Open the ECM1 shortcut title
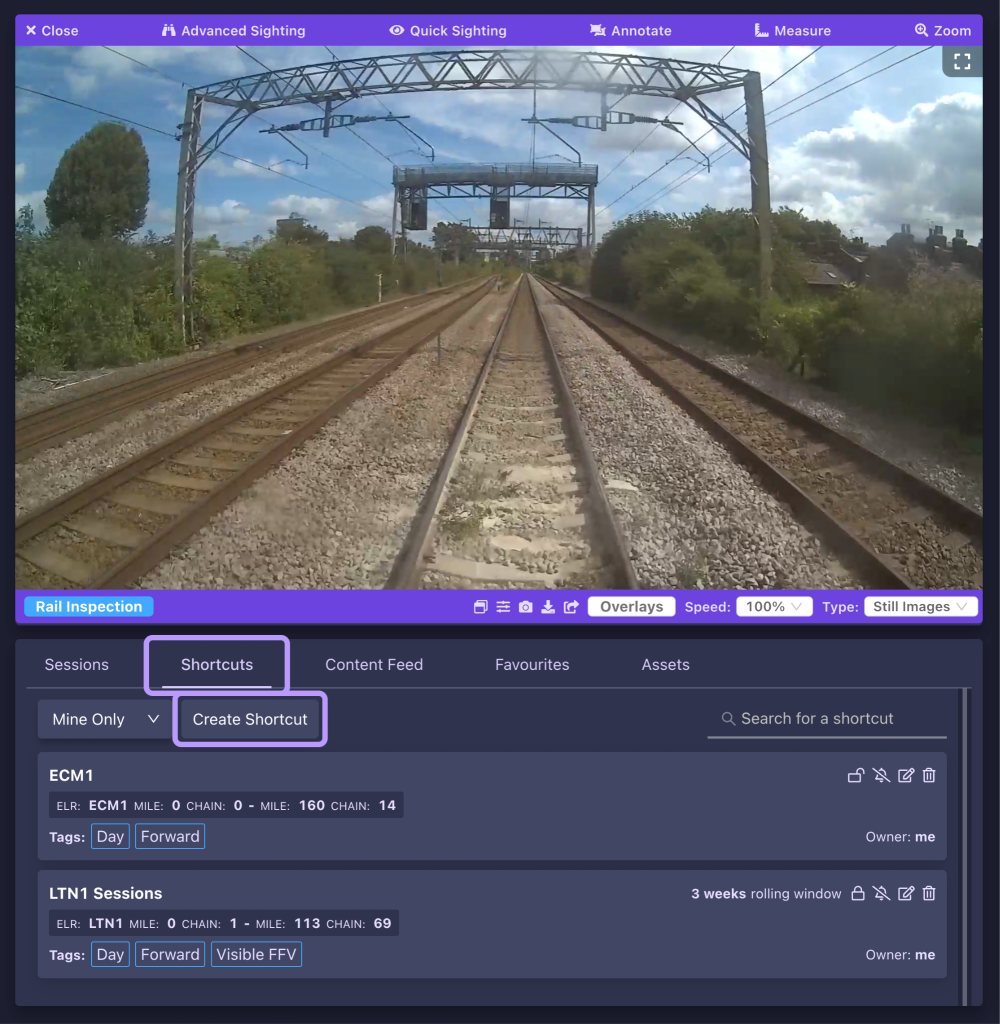The image size is (1000, 1024). point(71,776)
